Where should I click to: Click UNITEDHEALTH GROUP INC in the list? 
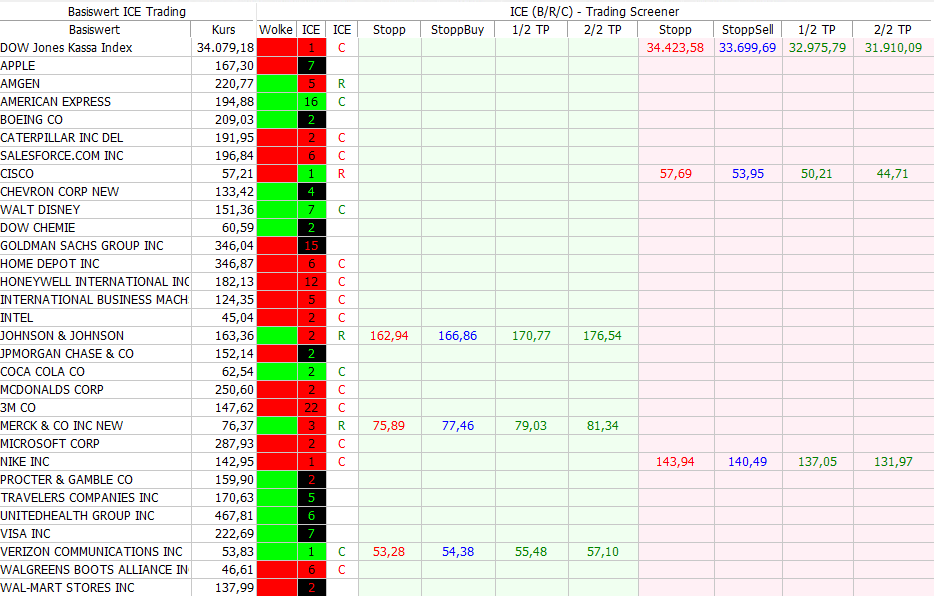coord(77,516)
